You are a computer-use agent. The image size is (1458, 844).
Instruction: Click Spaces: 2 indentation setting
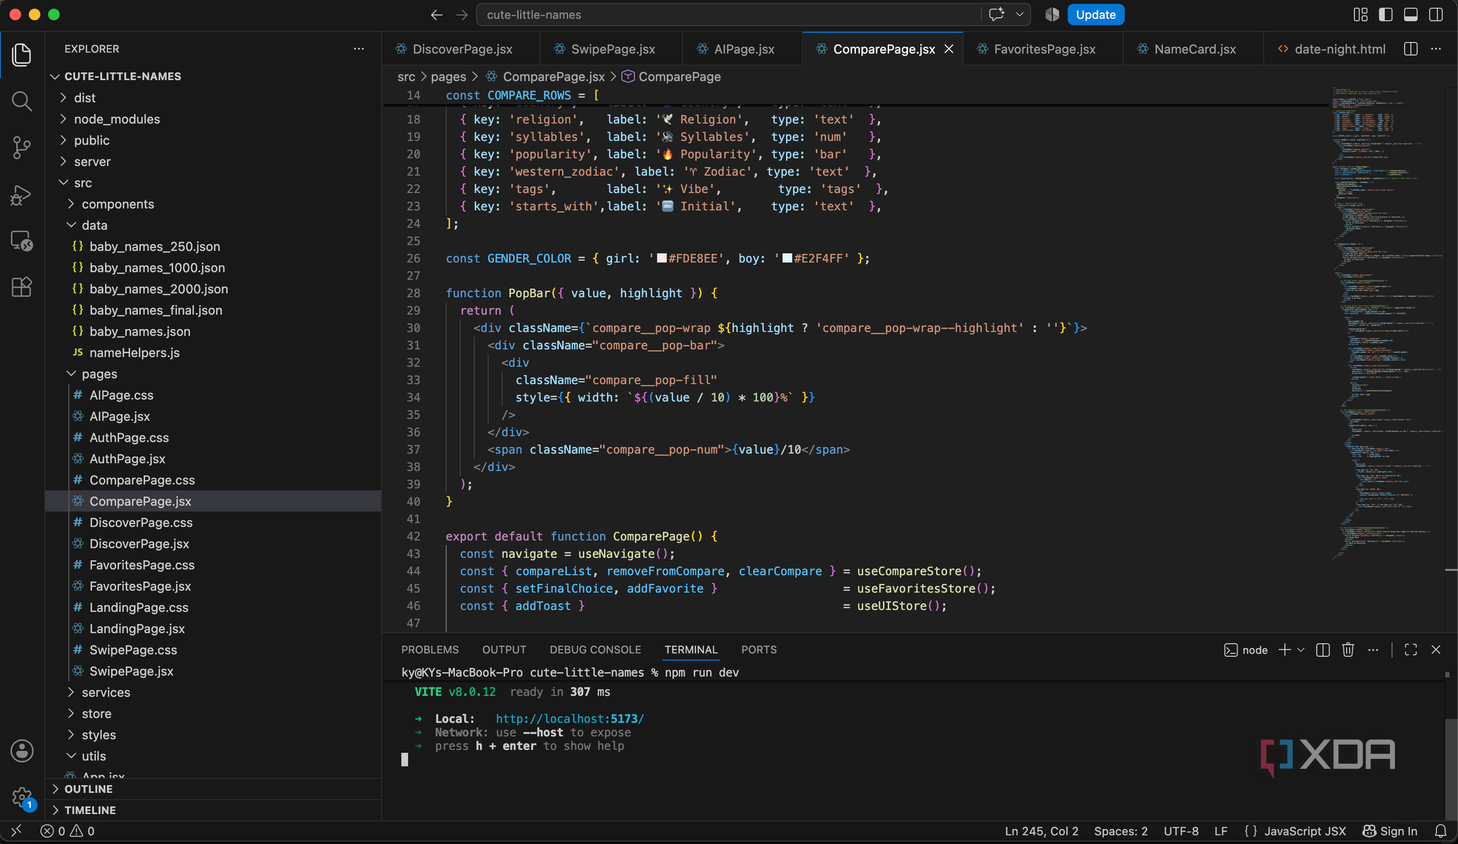pos(1121,831)
